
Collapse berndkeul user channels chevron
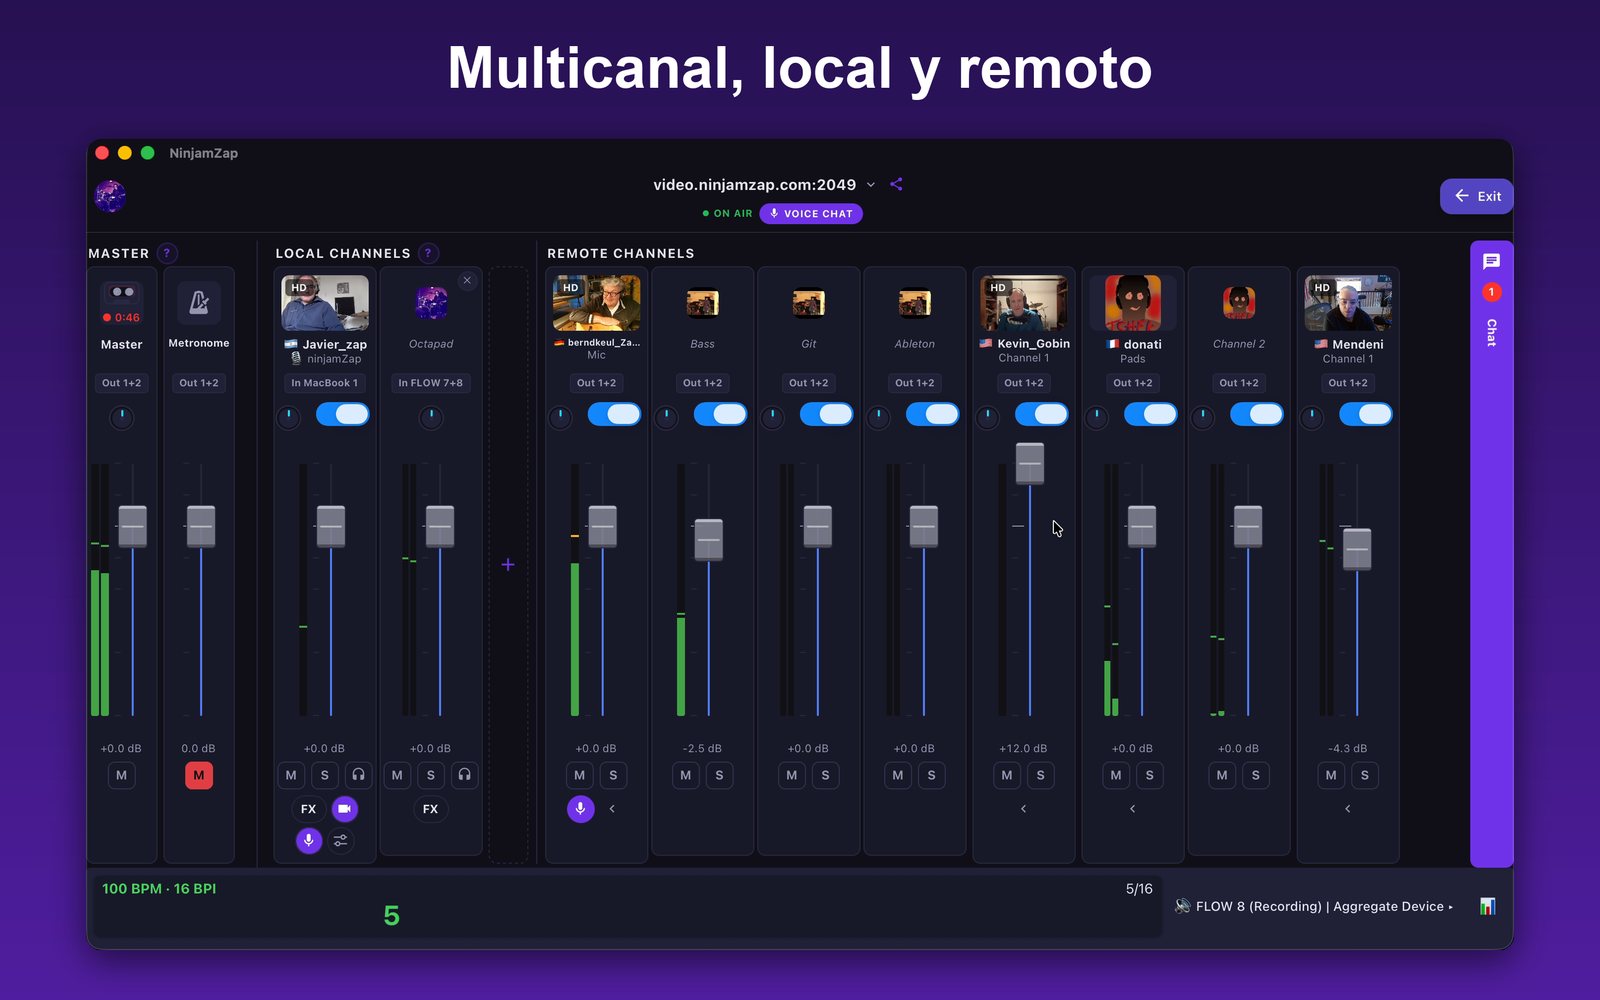pyautogui.click(x=612, y=809)
